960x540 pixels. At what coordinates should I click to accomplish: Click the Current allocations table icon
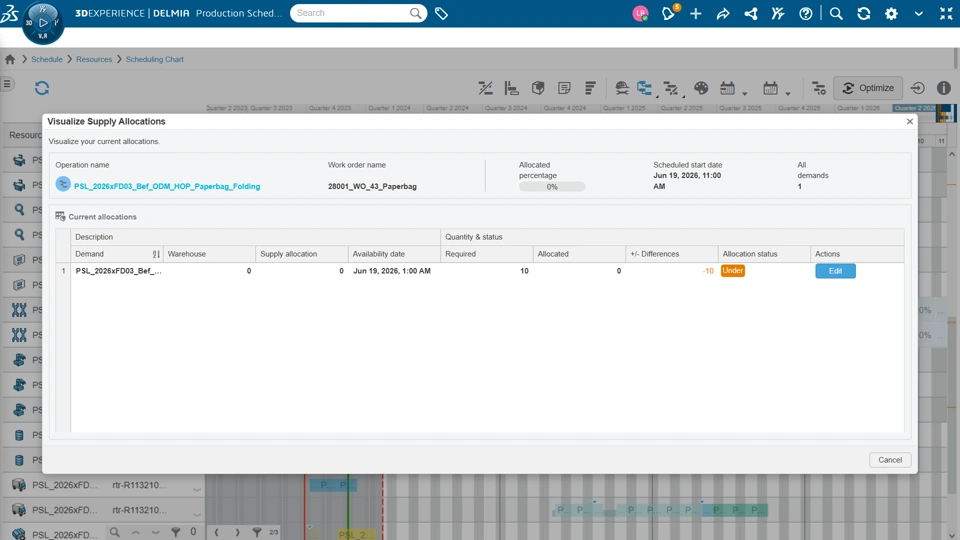point(60,216)
